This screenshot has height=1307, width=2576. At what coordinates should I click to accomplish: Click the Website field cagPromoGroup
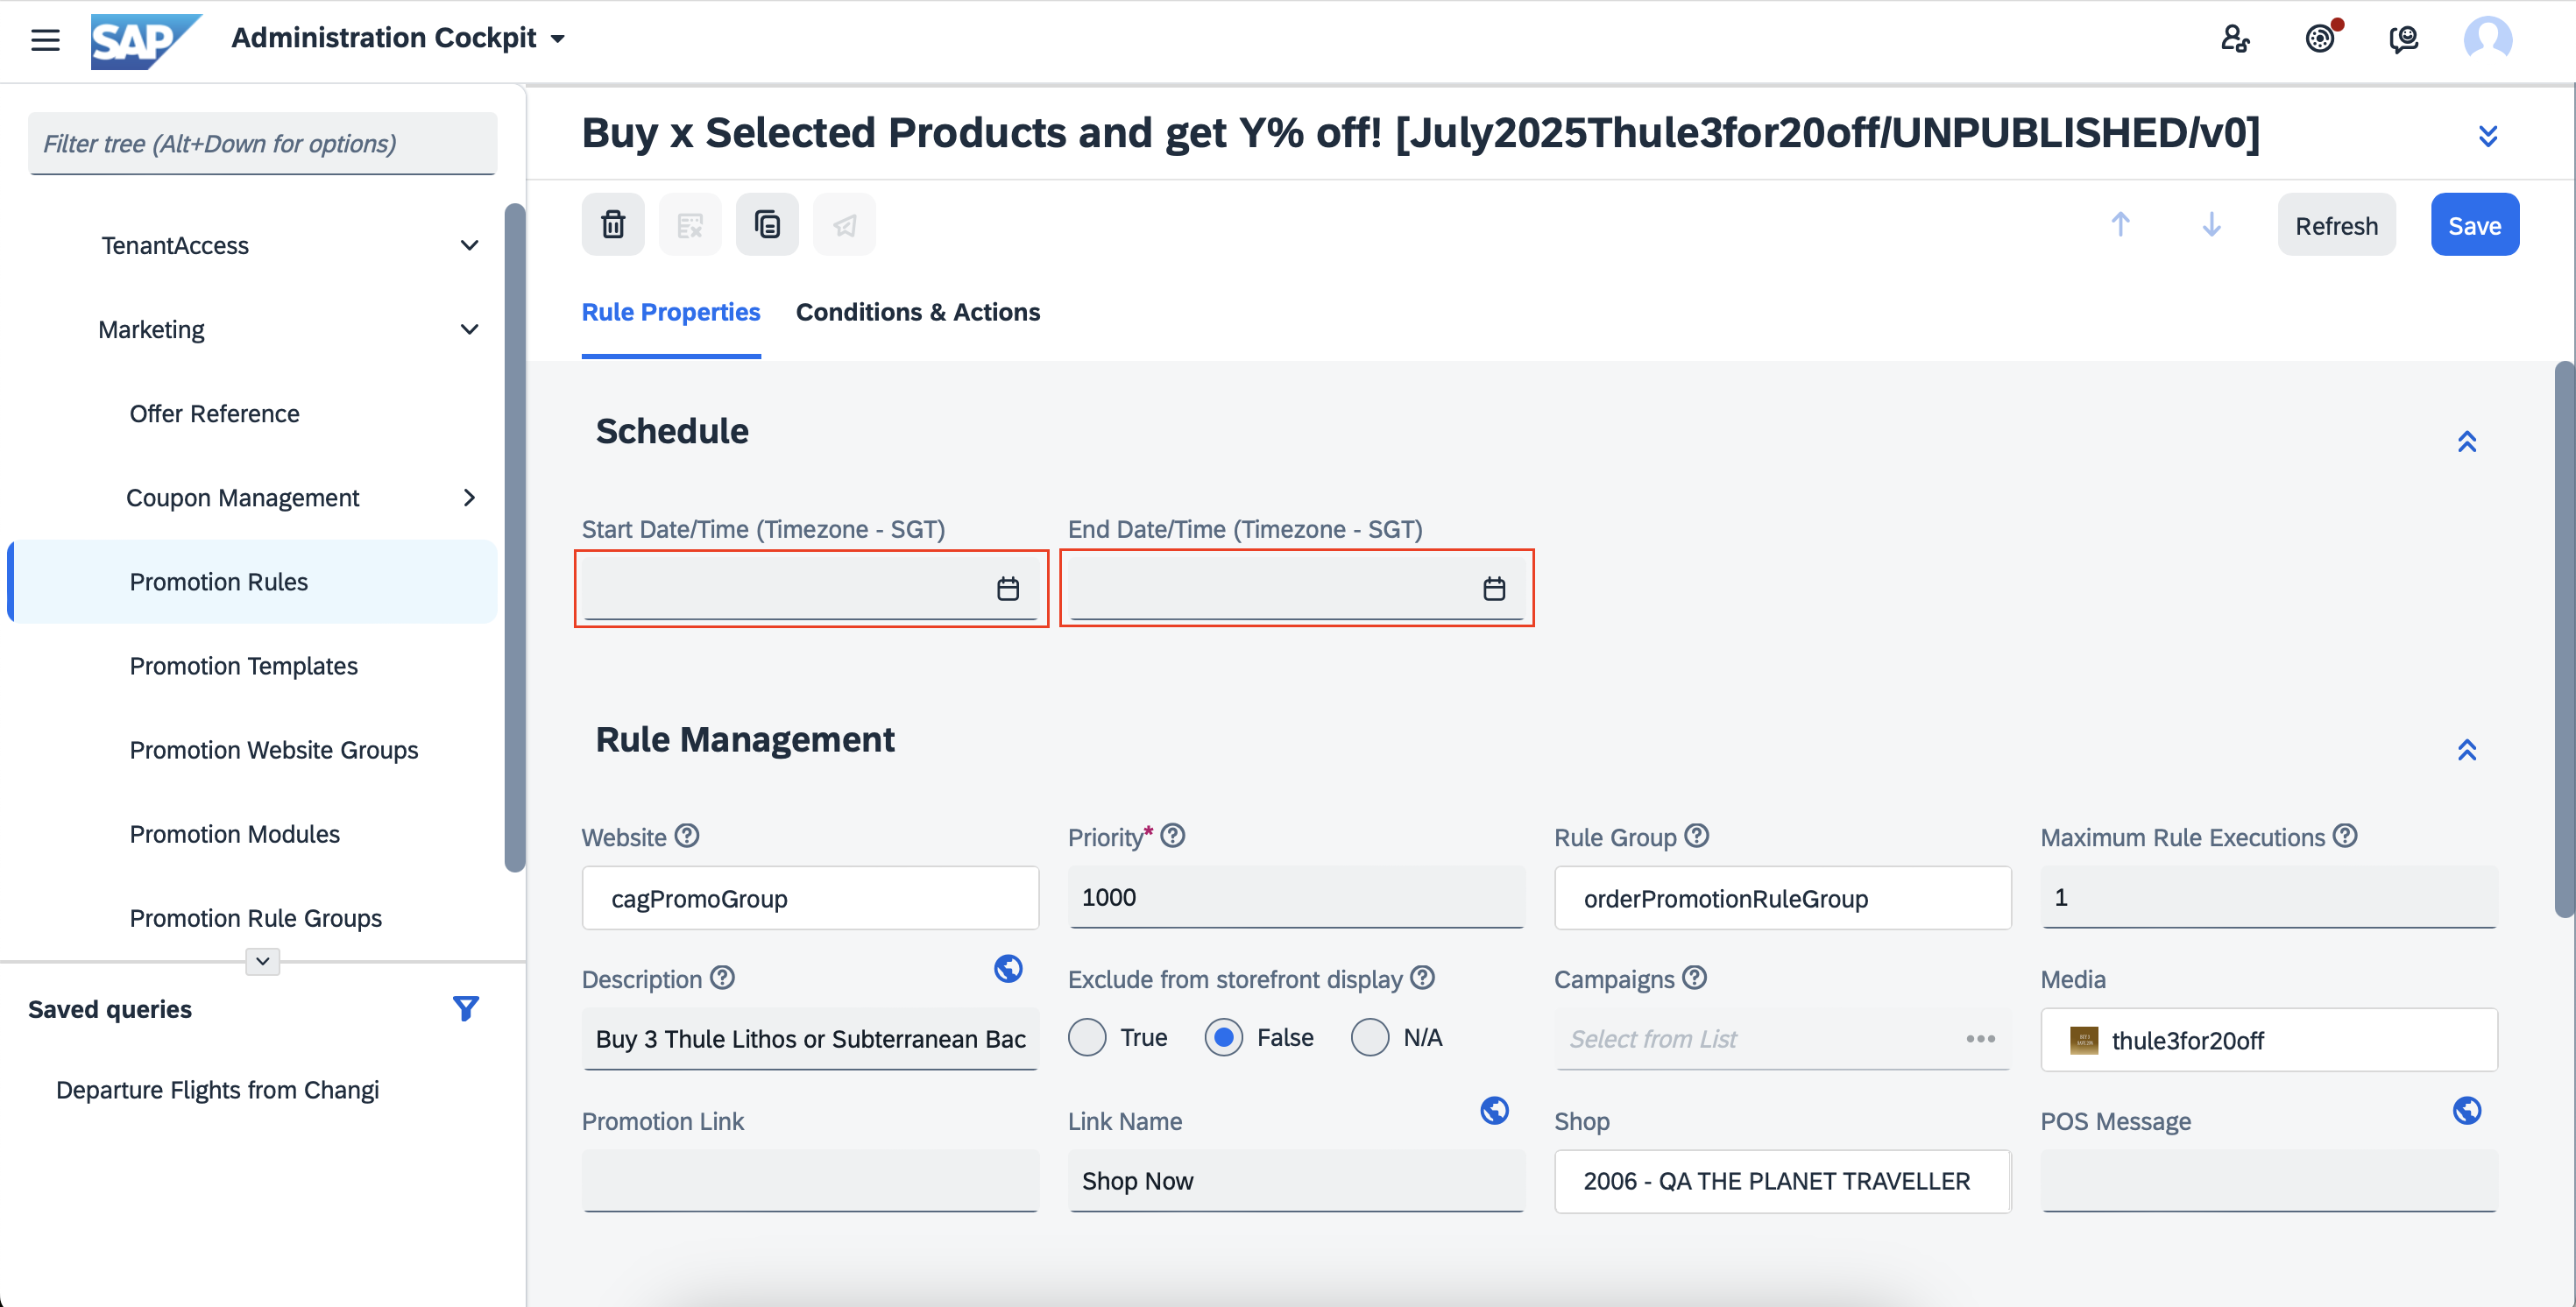click(x=810, y=898)
